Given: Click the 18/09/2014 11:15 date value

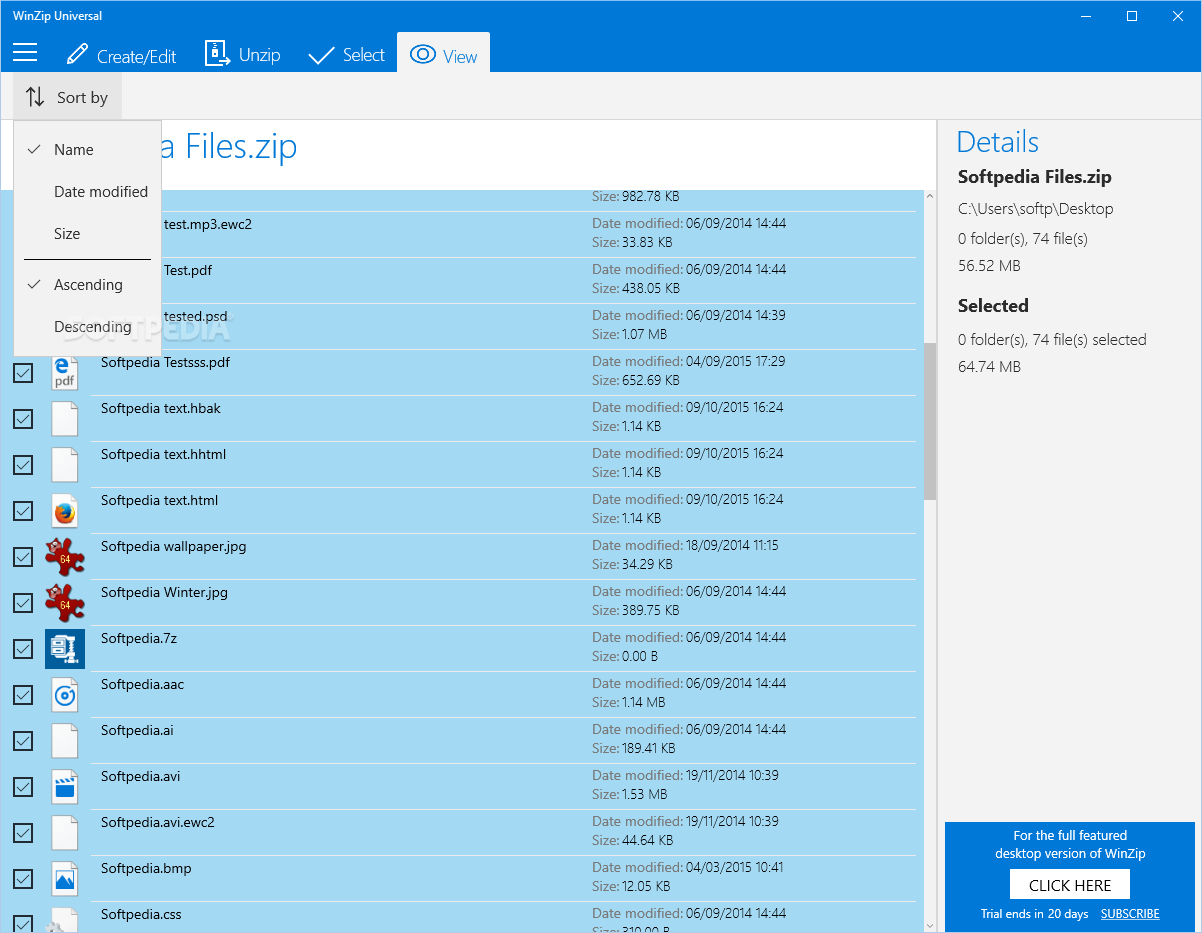Looking at the screenshot, I should 732,545.
